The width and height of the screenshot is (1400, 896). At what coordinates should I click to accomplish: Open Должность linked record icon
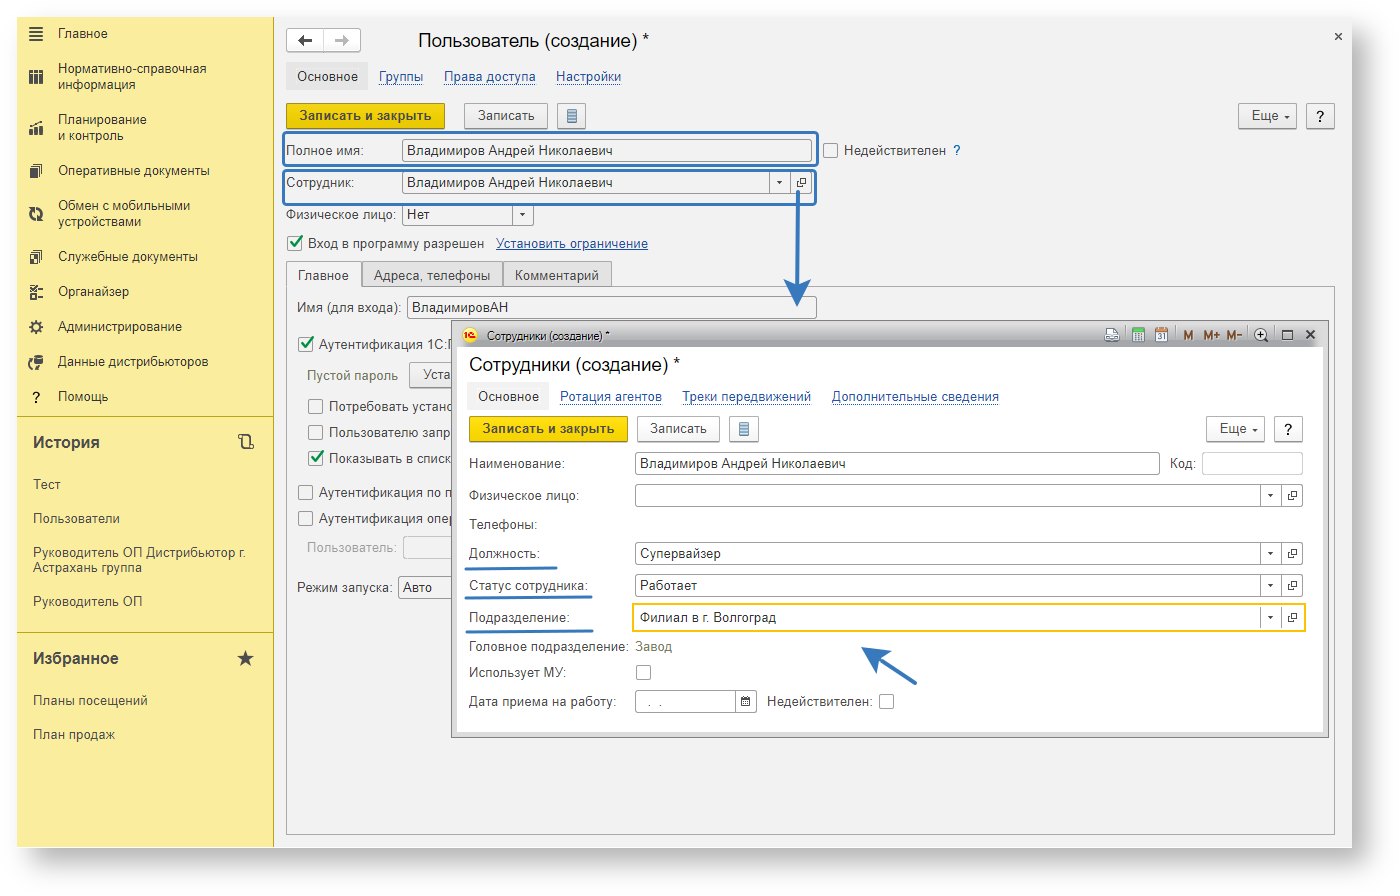pyautogui.click(x=1292, y=553)
